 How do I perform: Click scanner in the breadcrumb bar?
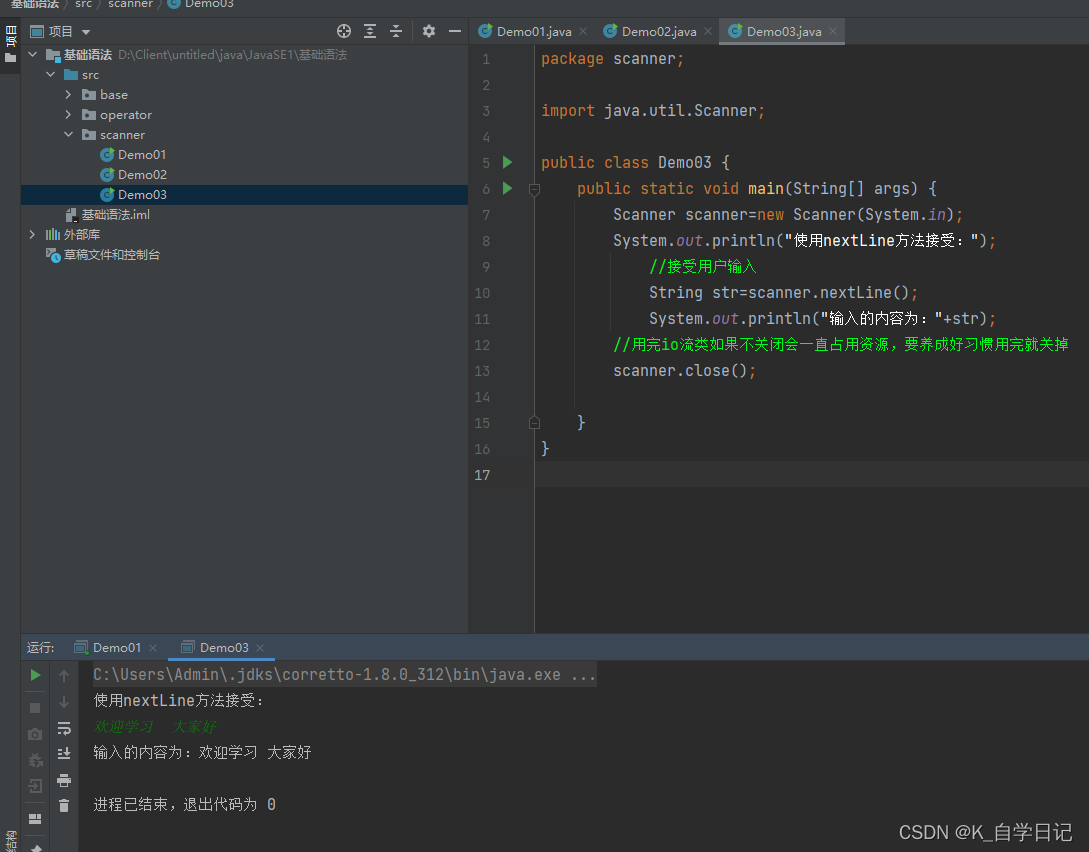[130, 4]
